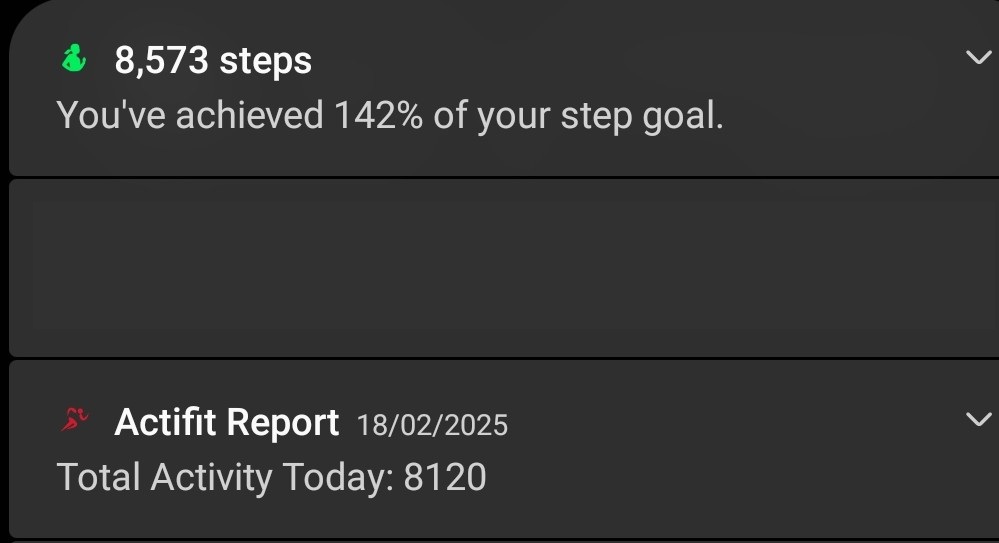The image size is (999, 543).
Task: Open the 8,573 steps notification title
Action: pos(213,61)
